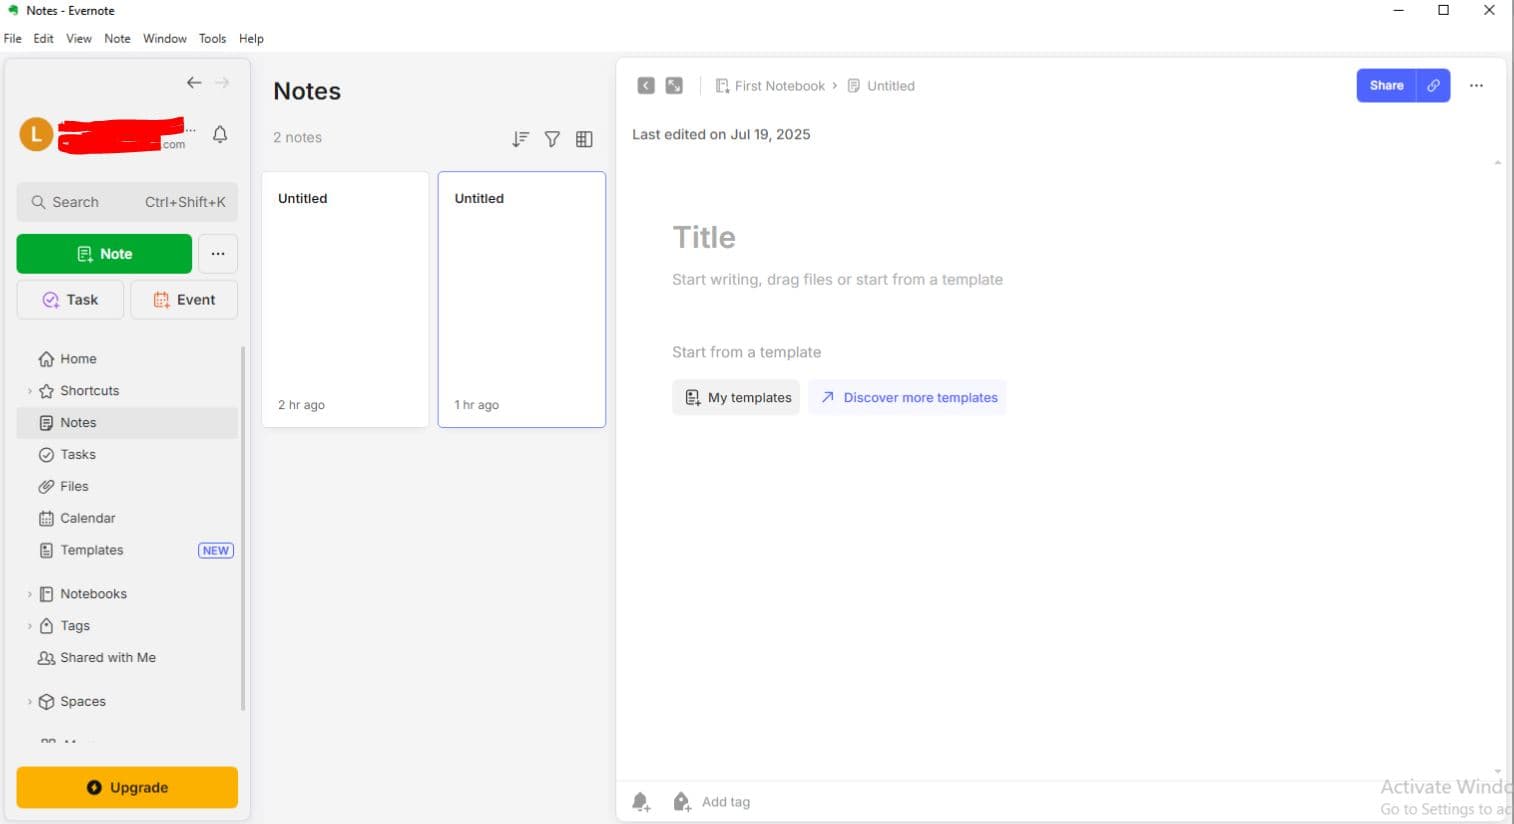This screenshot has width=1514, height=824.
Task: Open the sort options icon above notes list
Action: tap(520, 139)
